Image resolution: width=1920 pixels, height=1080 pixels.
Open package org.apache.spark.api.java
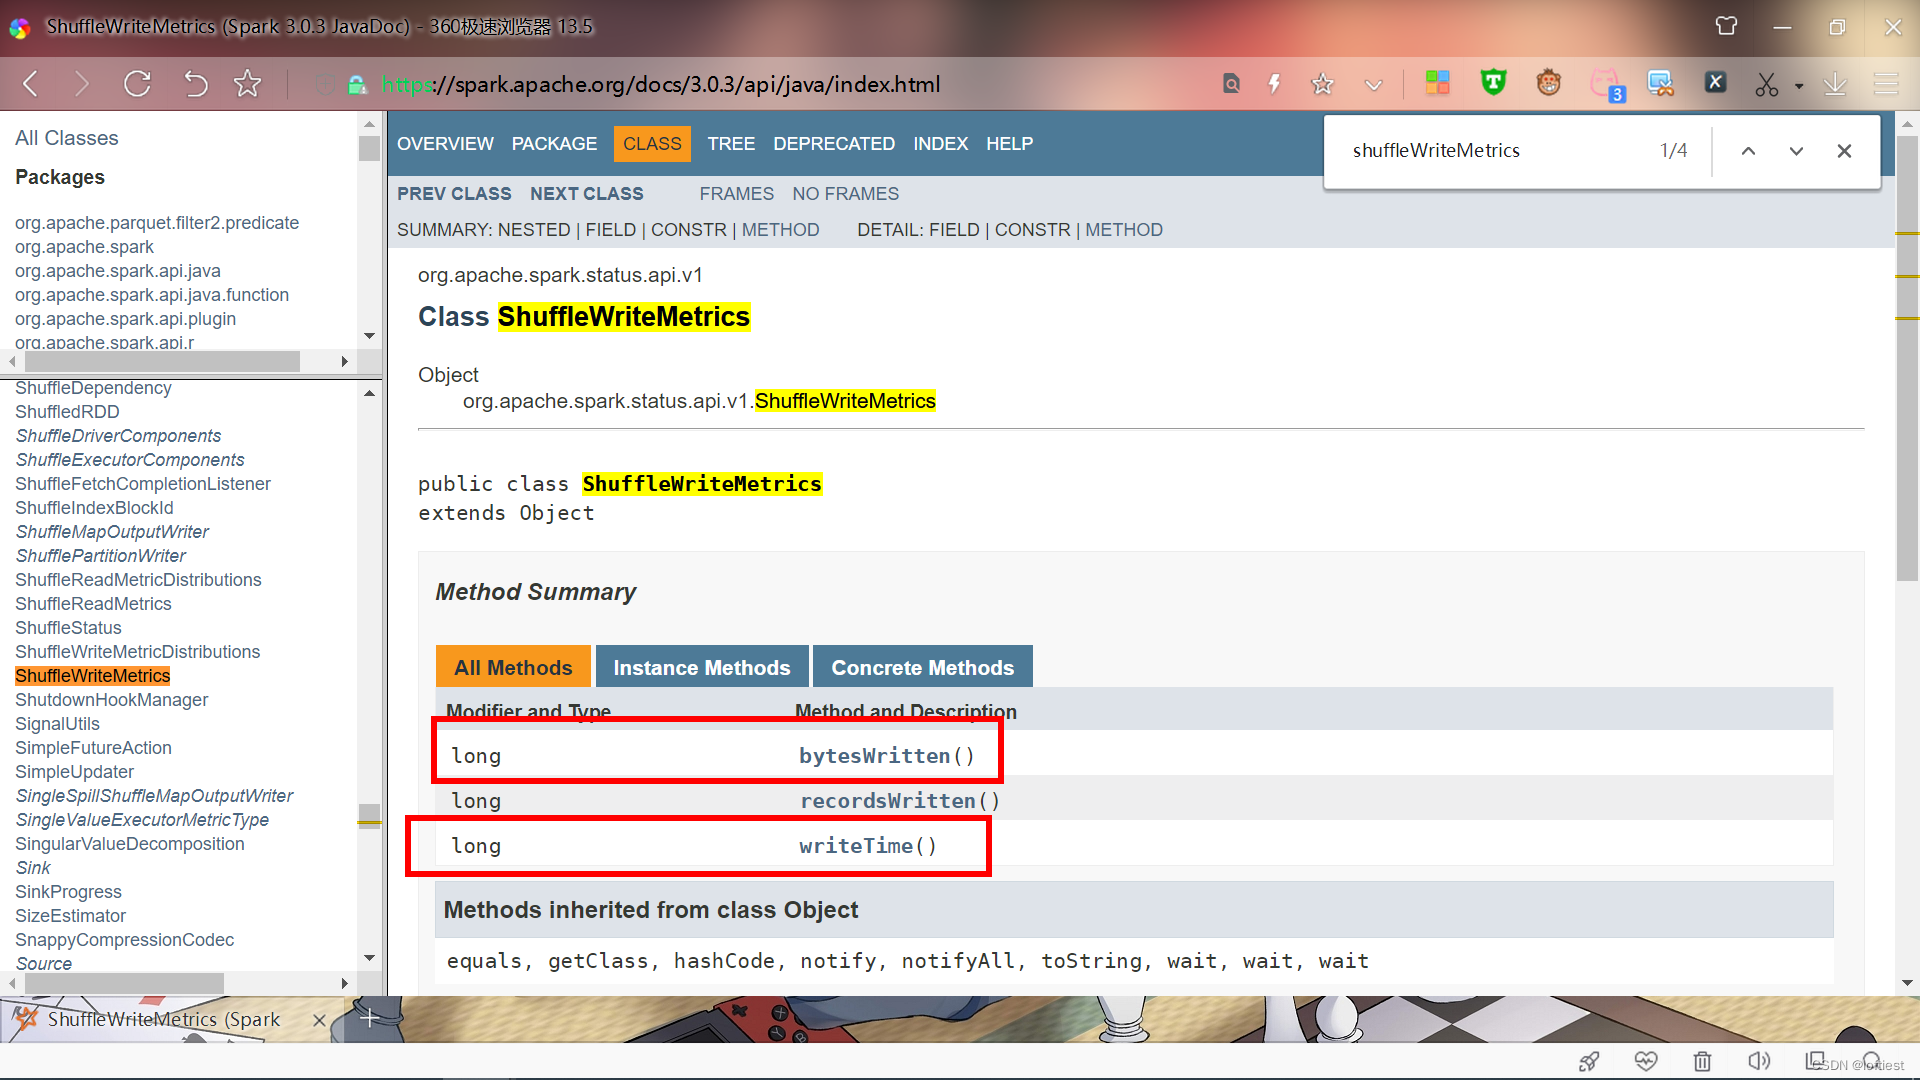click(118, 271)
